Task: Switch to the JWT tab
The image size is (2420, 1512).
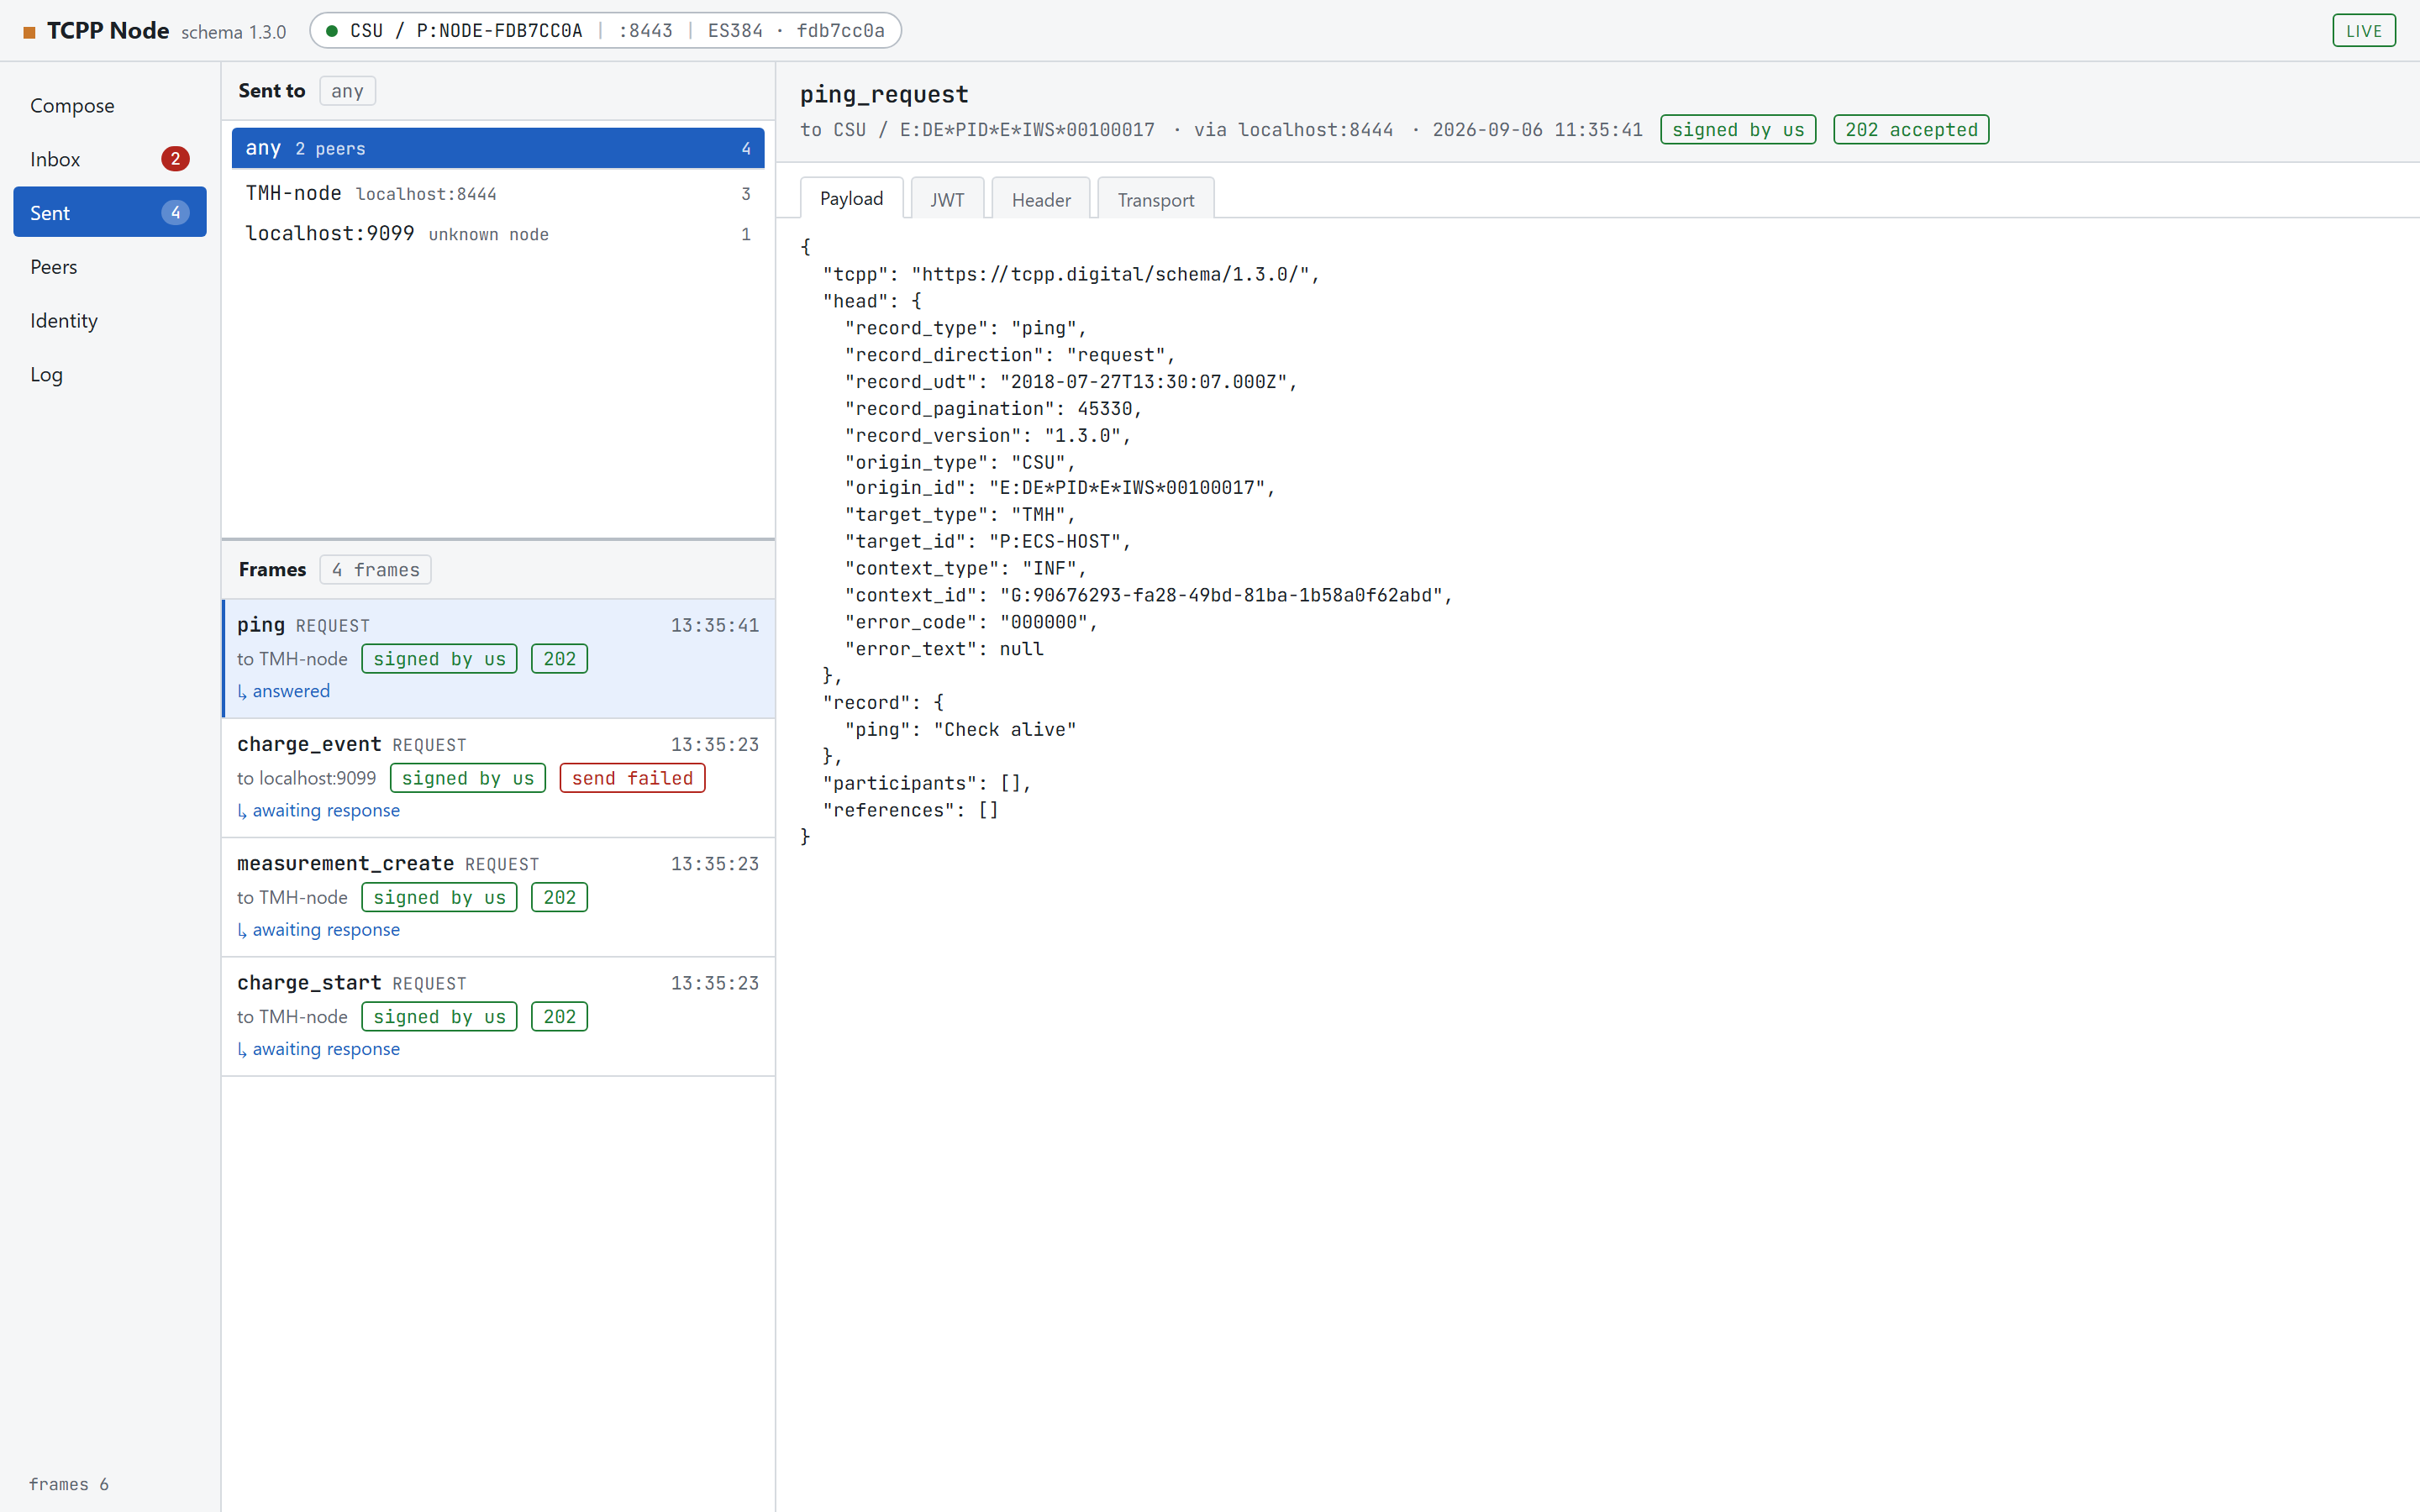Action: [x=947, y=198]
